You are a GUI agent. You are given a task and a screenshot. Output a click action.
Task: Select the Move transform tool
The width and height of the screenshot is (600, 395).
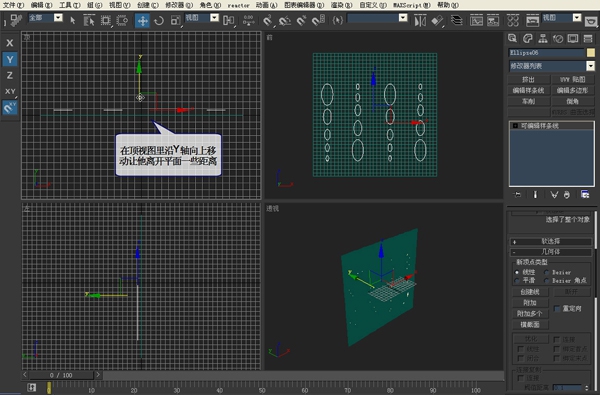pos(142,20)
